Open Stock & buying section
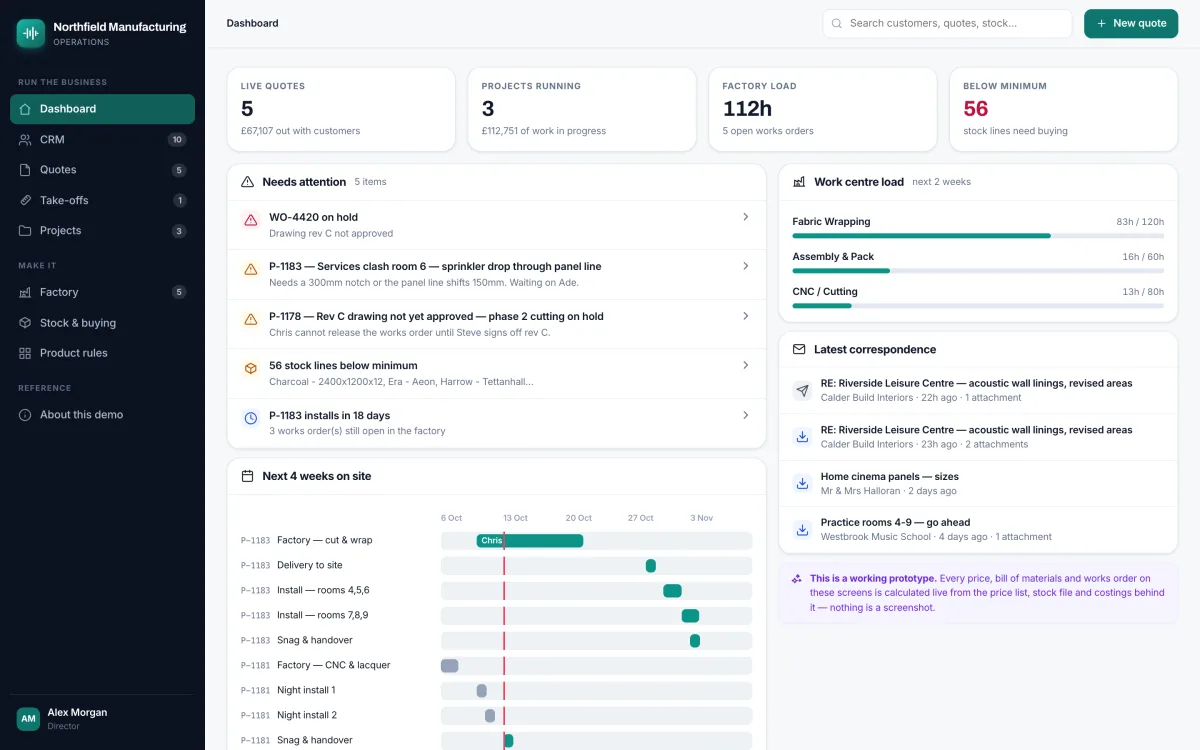 pos(102,323)
